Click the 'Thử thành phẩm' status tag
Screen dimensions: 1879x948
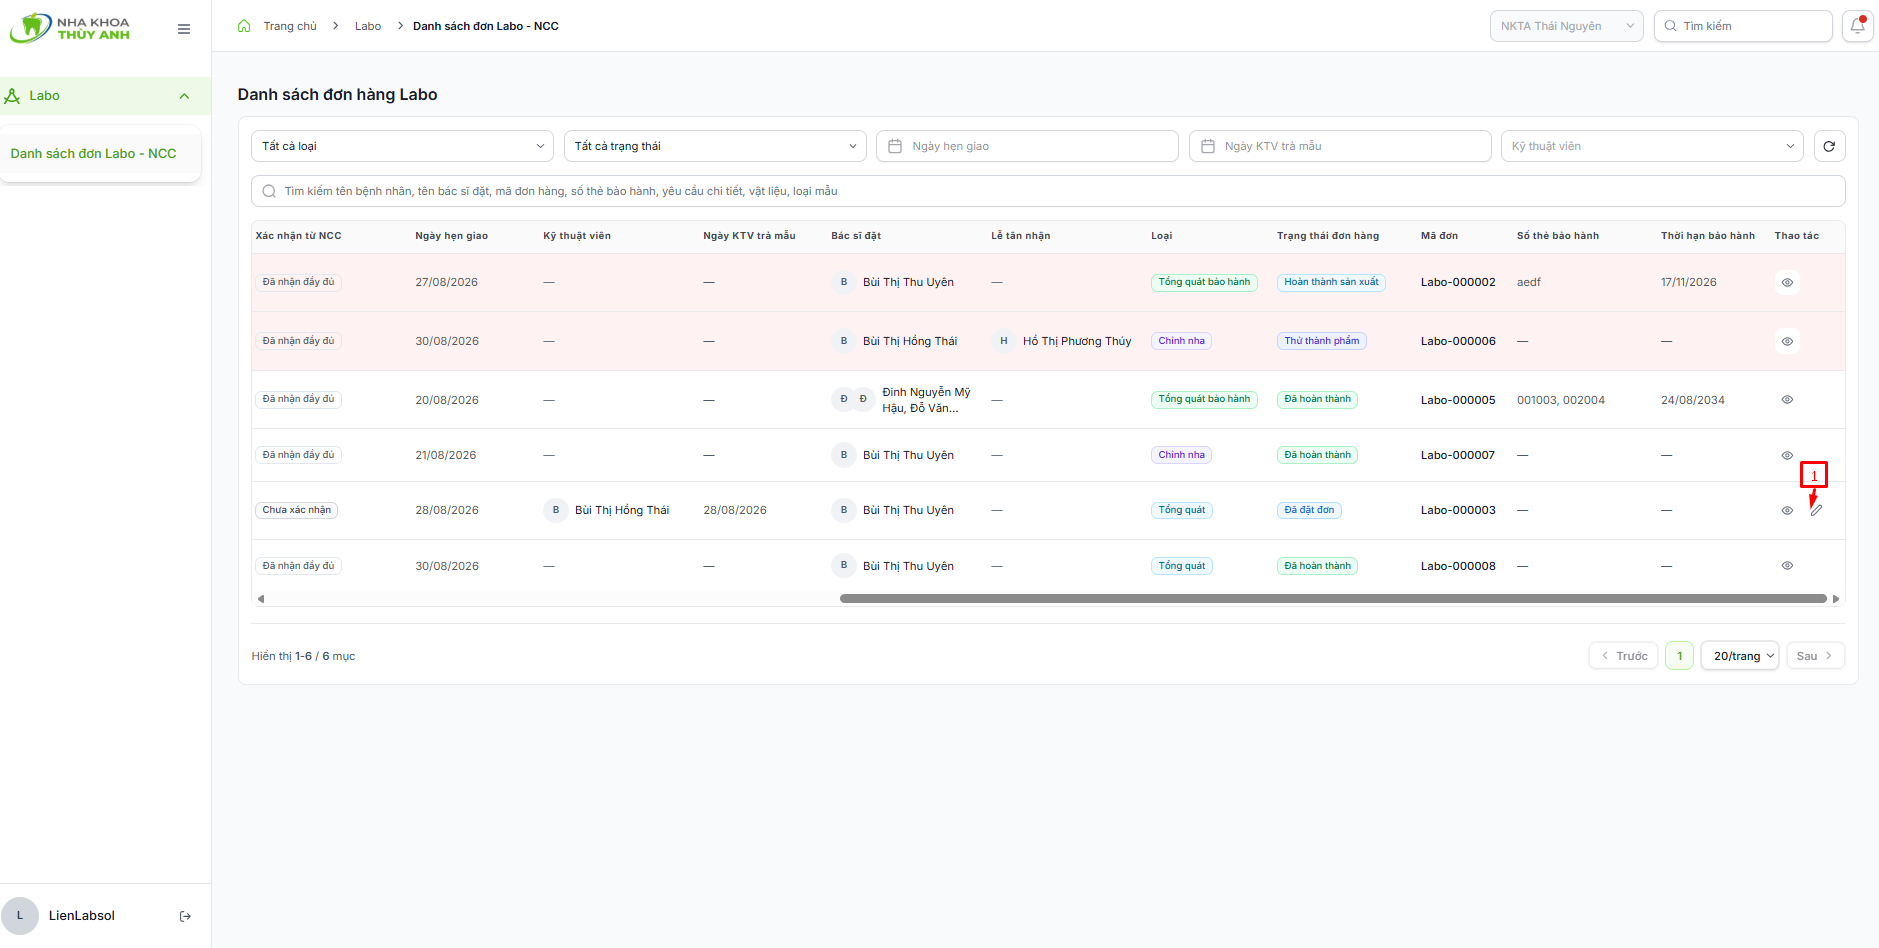pyautogui.click(x=1322, y=341)
